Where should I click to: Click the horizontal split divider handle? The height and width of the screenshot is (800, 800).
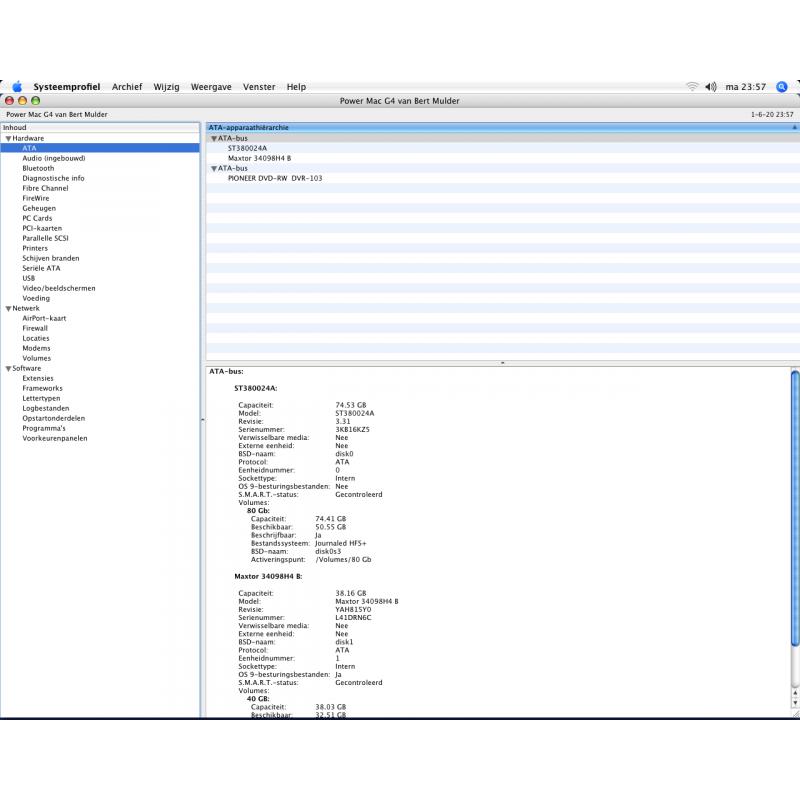coord(503,363)
